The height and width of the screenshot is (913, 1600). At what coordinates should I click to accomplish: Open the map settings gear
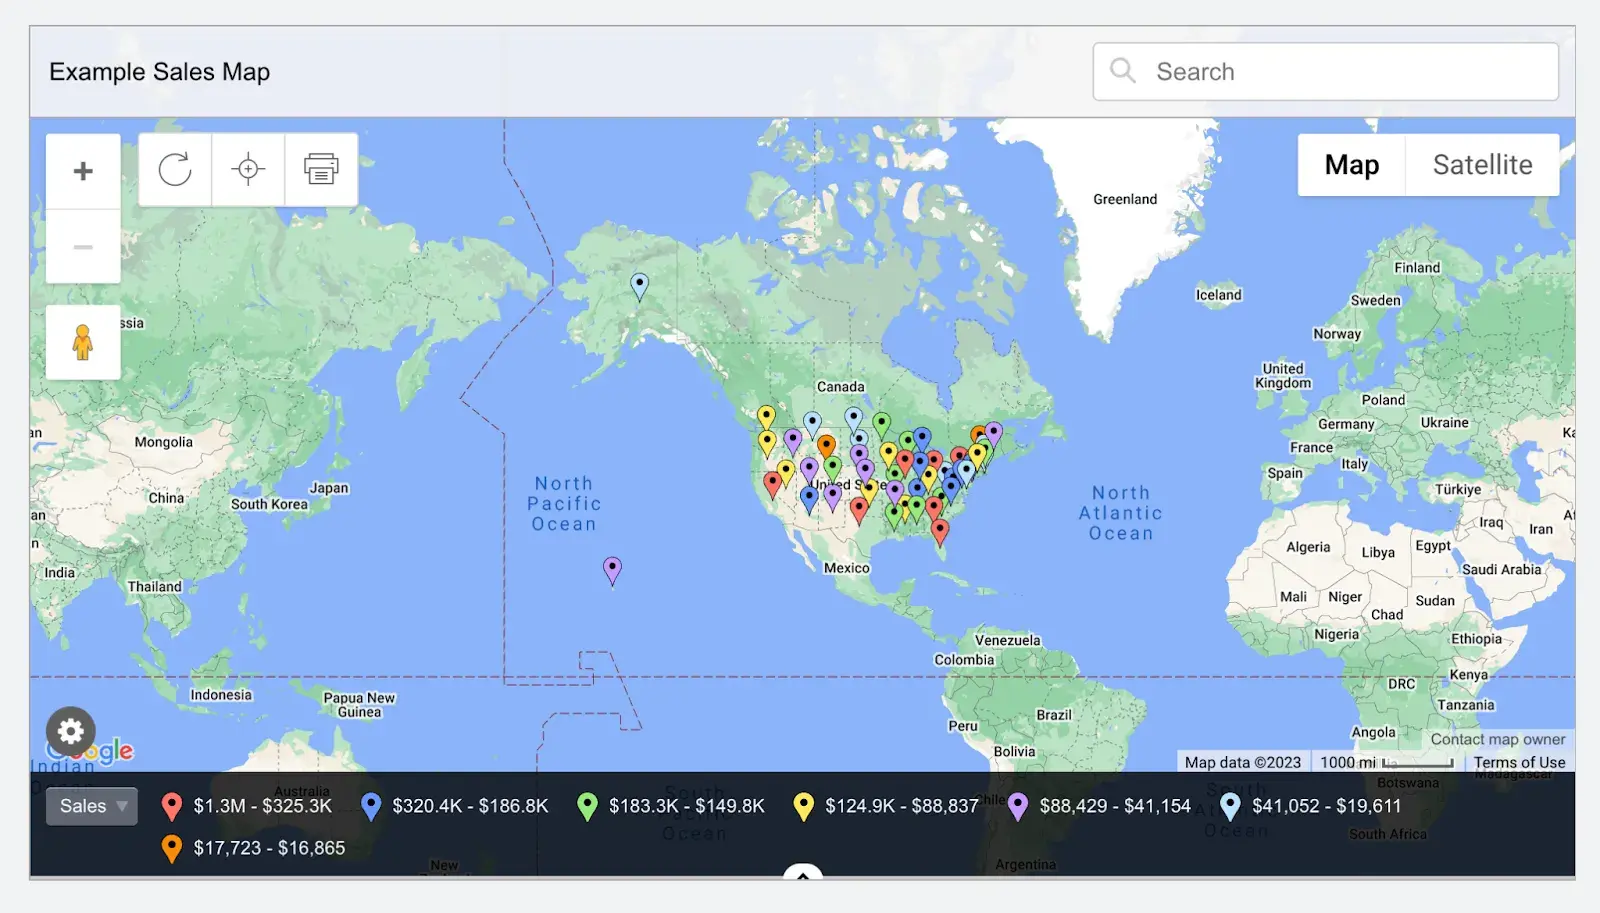(x=70, y=733)
